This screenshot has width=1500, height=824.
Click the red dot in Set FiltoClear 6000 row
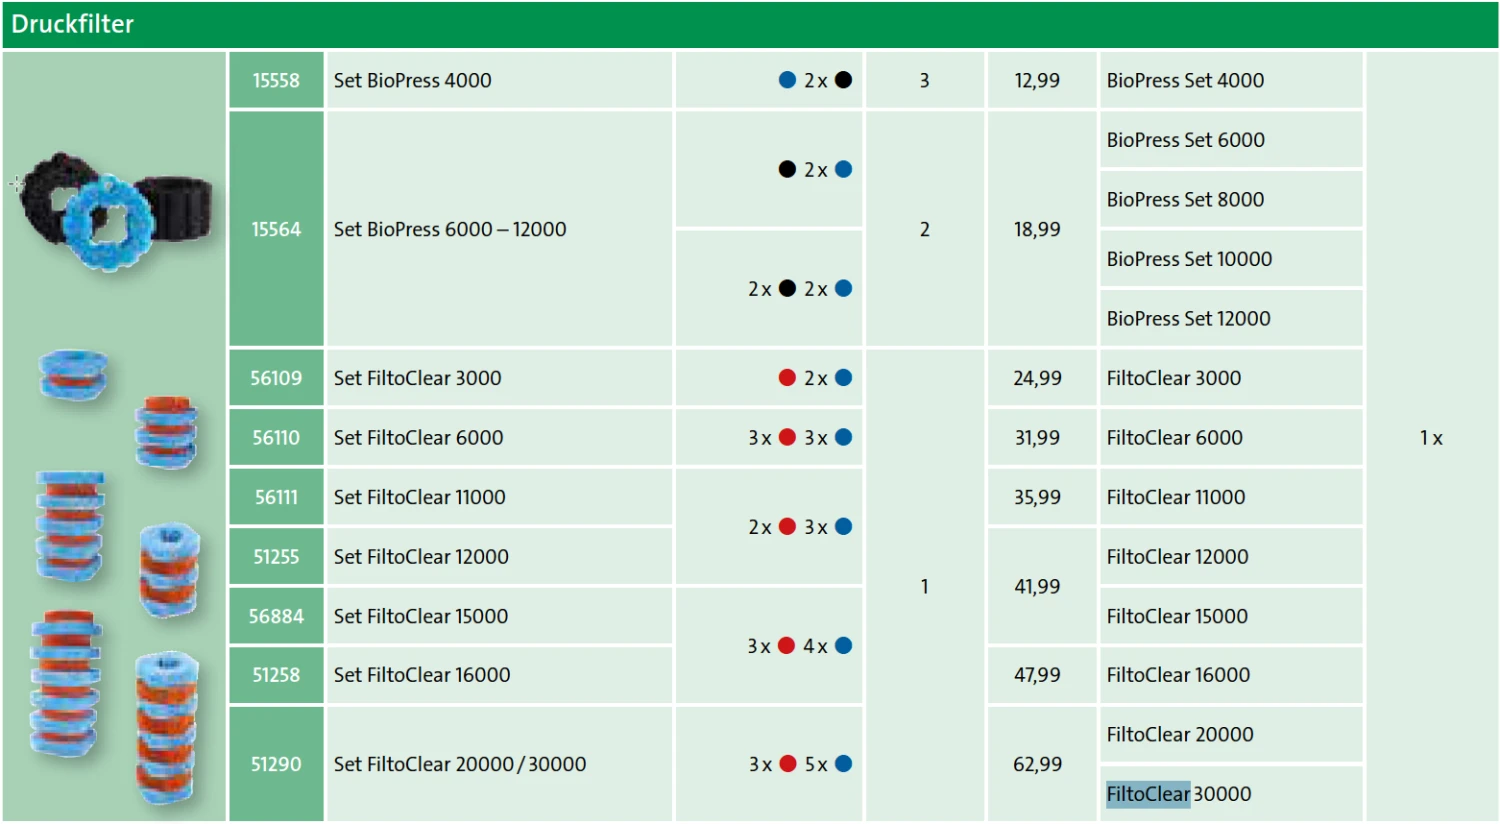787,437
